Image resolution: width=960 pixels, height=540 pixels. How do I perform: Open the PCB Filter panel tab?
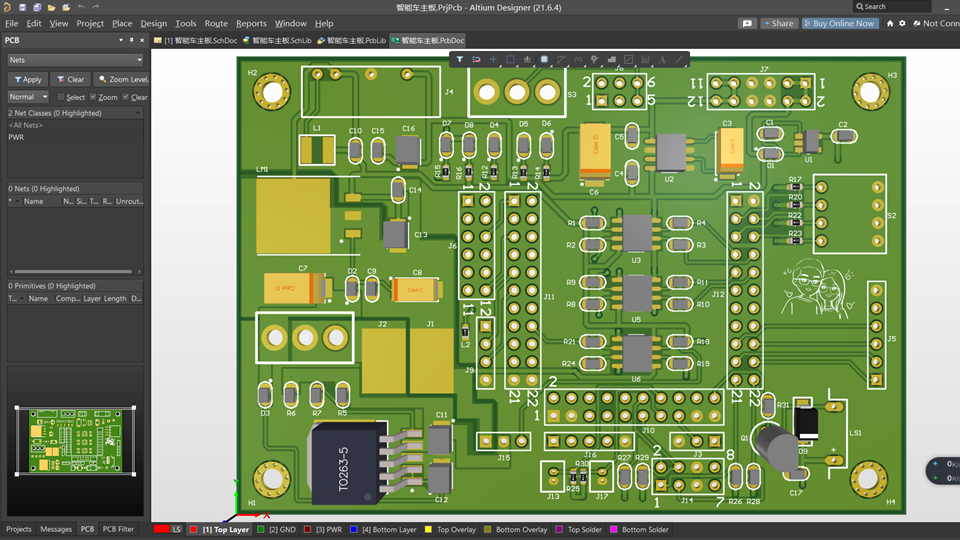click(118, 529)
